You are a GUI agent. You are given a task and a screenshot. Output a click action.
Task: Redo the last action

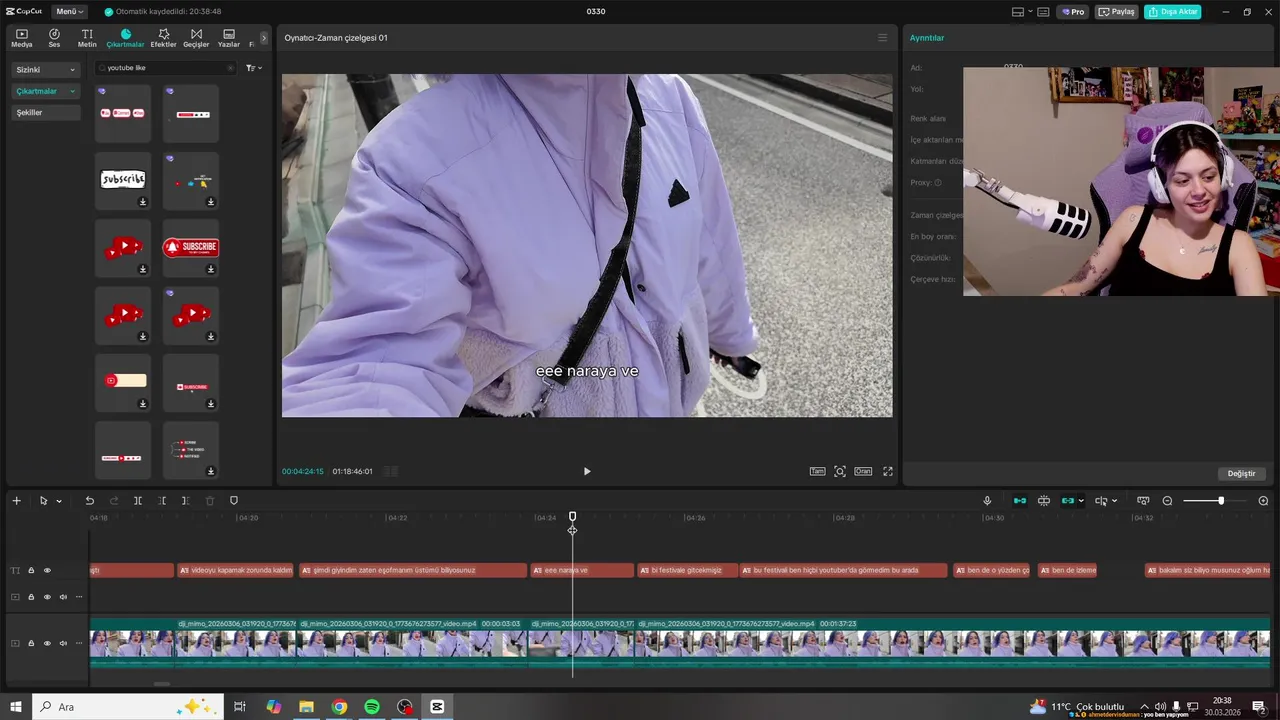(114, 501)
